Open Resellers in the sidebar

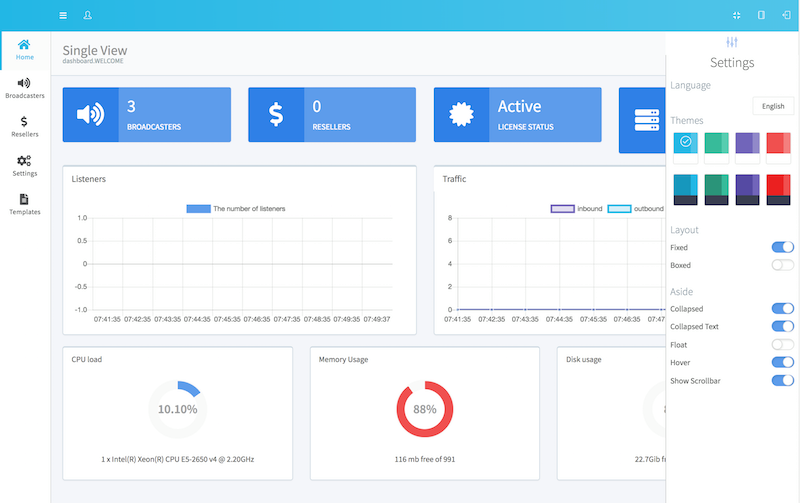point(24,127)
